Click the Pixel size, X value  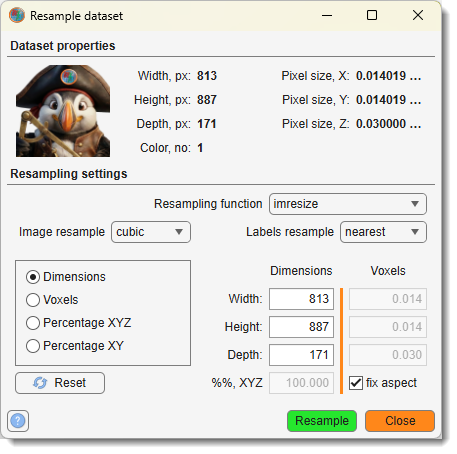pos(389,76)
